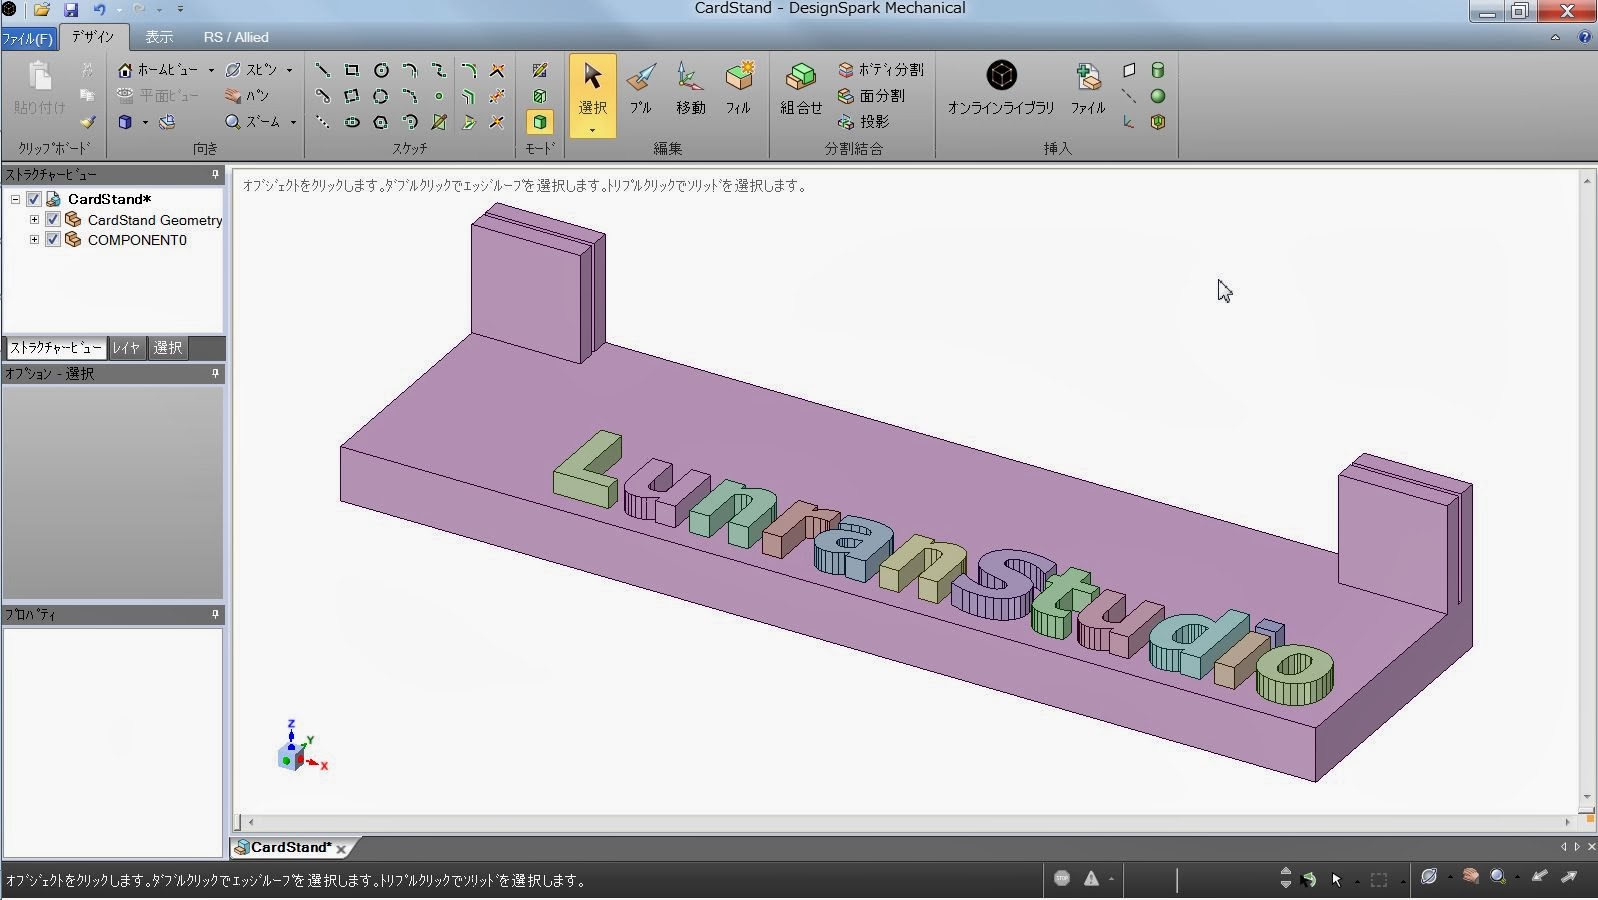Click the pan hand icon in status bar

click(1470, 877)
